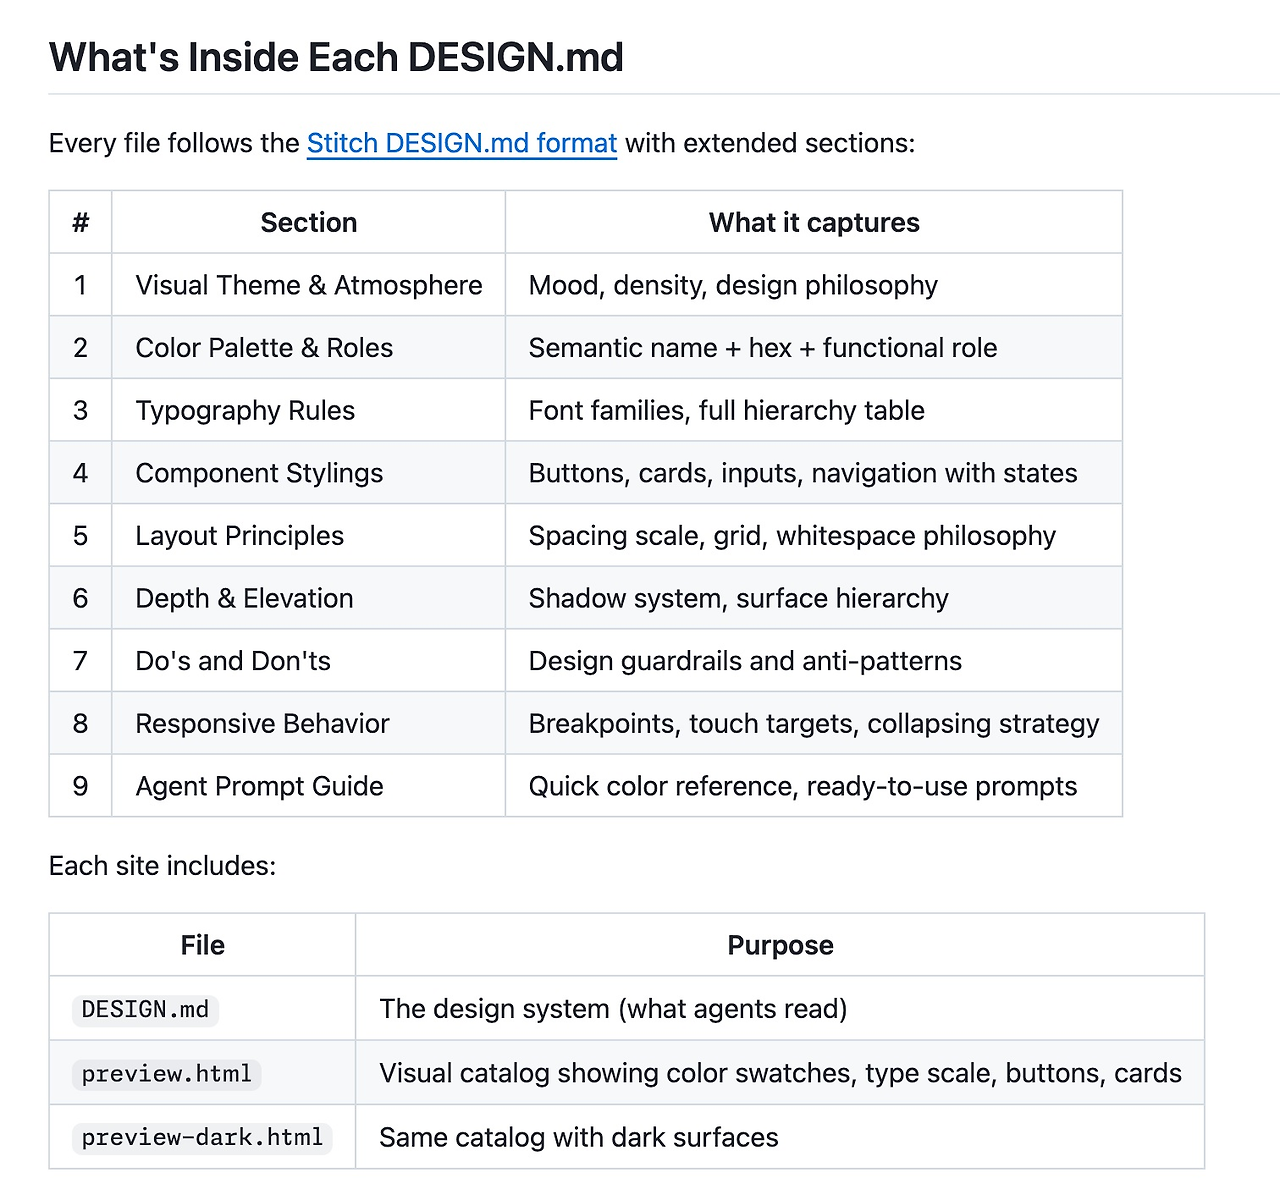Click the Section column header
This screenshot has width=1280, height=1200.
pos(308,222)
